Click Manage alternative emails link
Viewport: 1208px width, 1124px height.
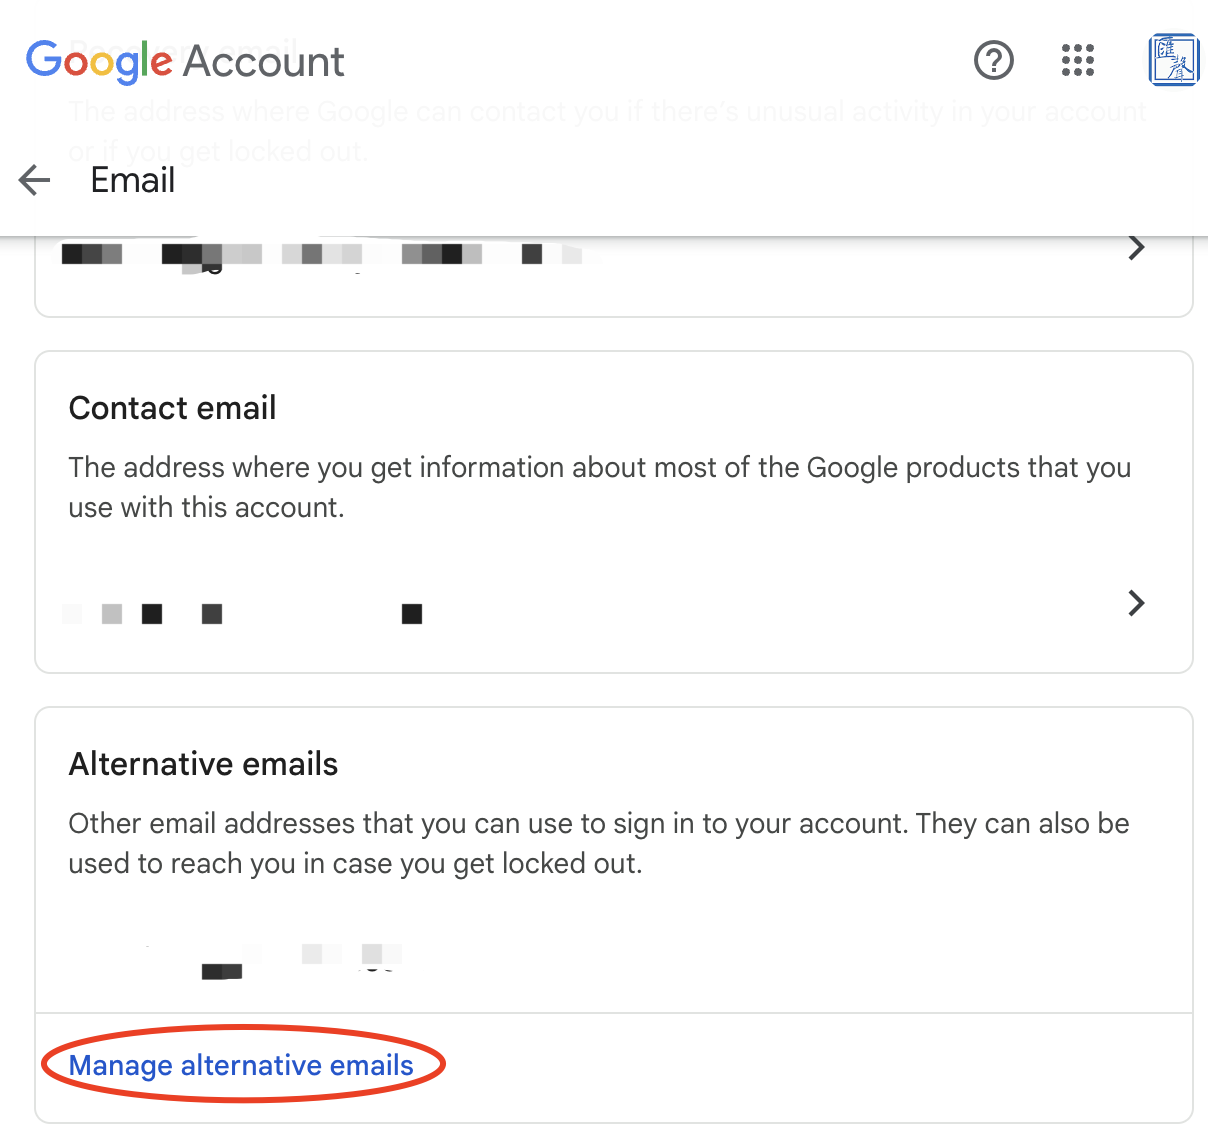[x=241, y=1065]
